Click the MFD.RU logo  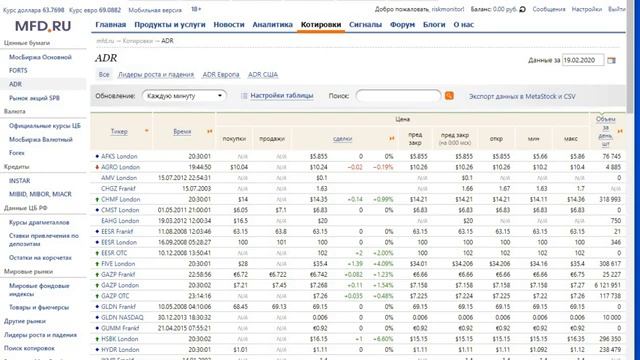[x=43, y=26]
